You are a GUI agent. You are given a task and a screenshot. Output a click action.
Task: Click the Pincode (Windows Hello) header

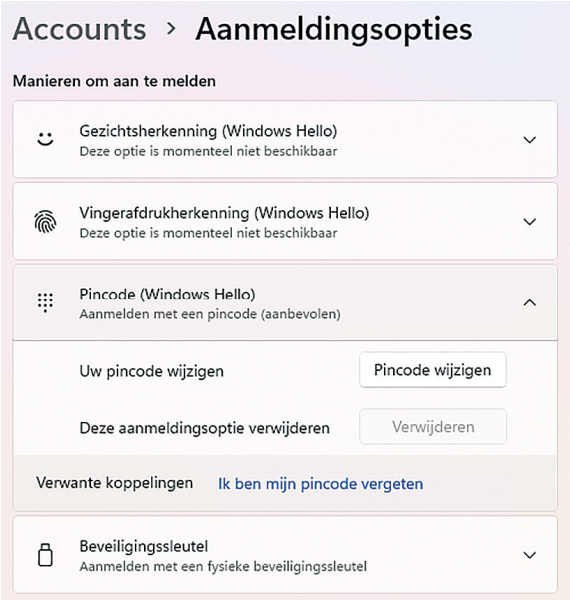[285, 303]
